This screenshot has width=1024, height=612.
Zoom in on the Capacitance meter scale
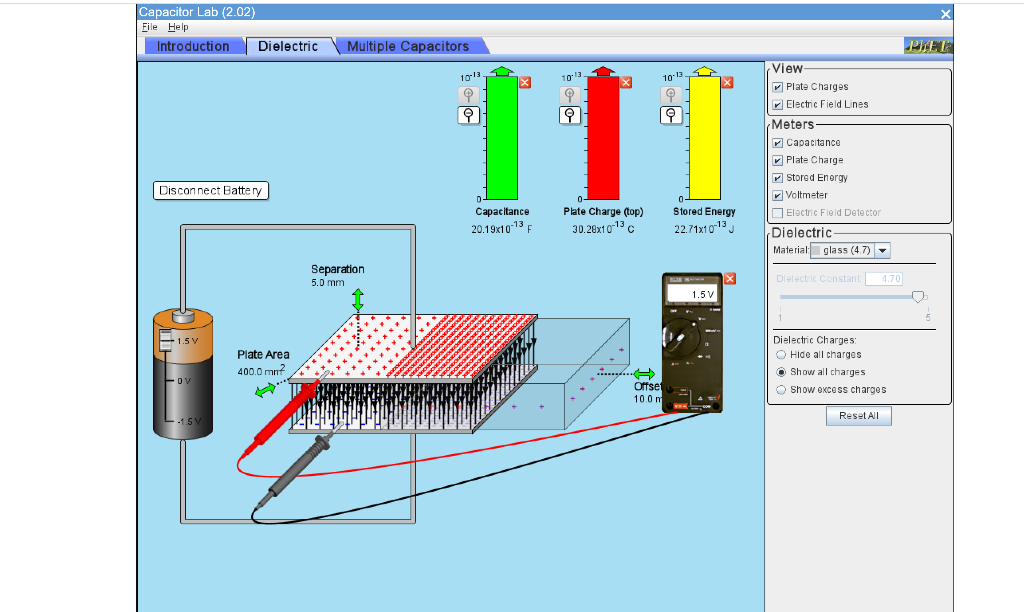tap(469, 94)
